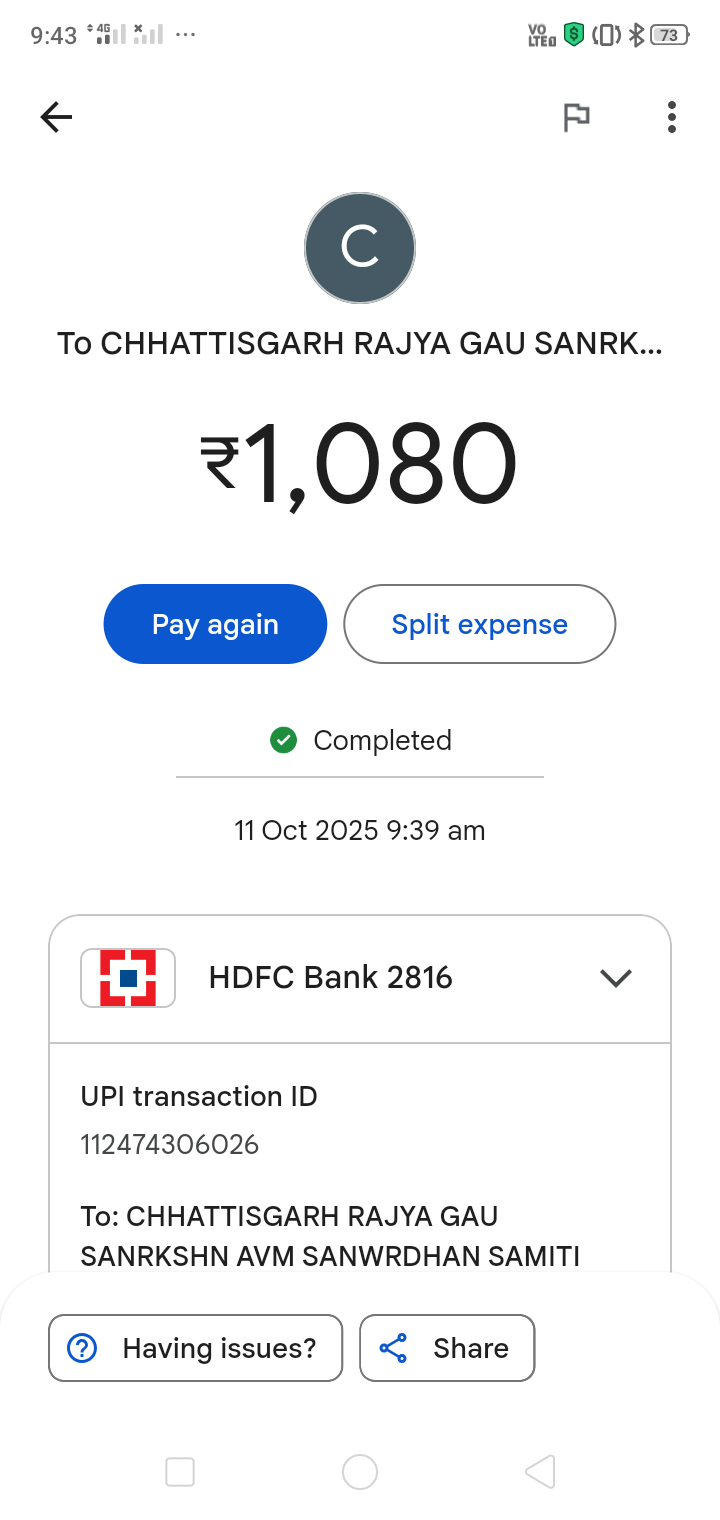Open the Having issues? option
This screenshot has height=1520, width=720.
(196, 1348)
